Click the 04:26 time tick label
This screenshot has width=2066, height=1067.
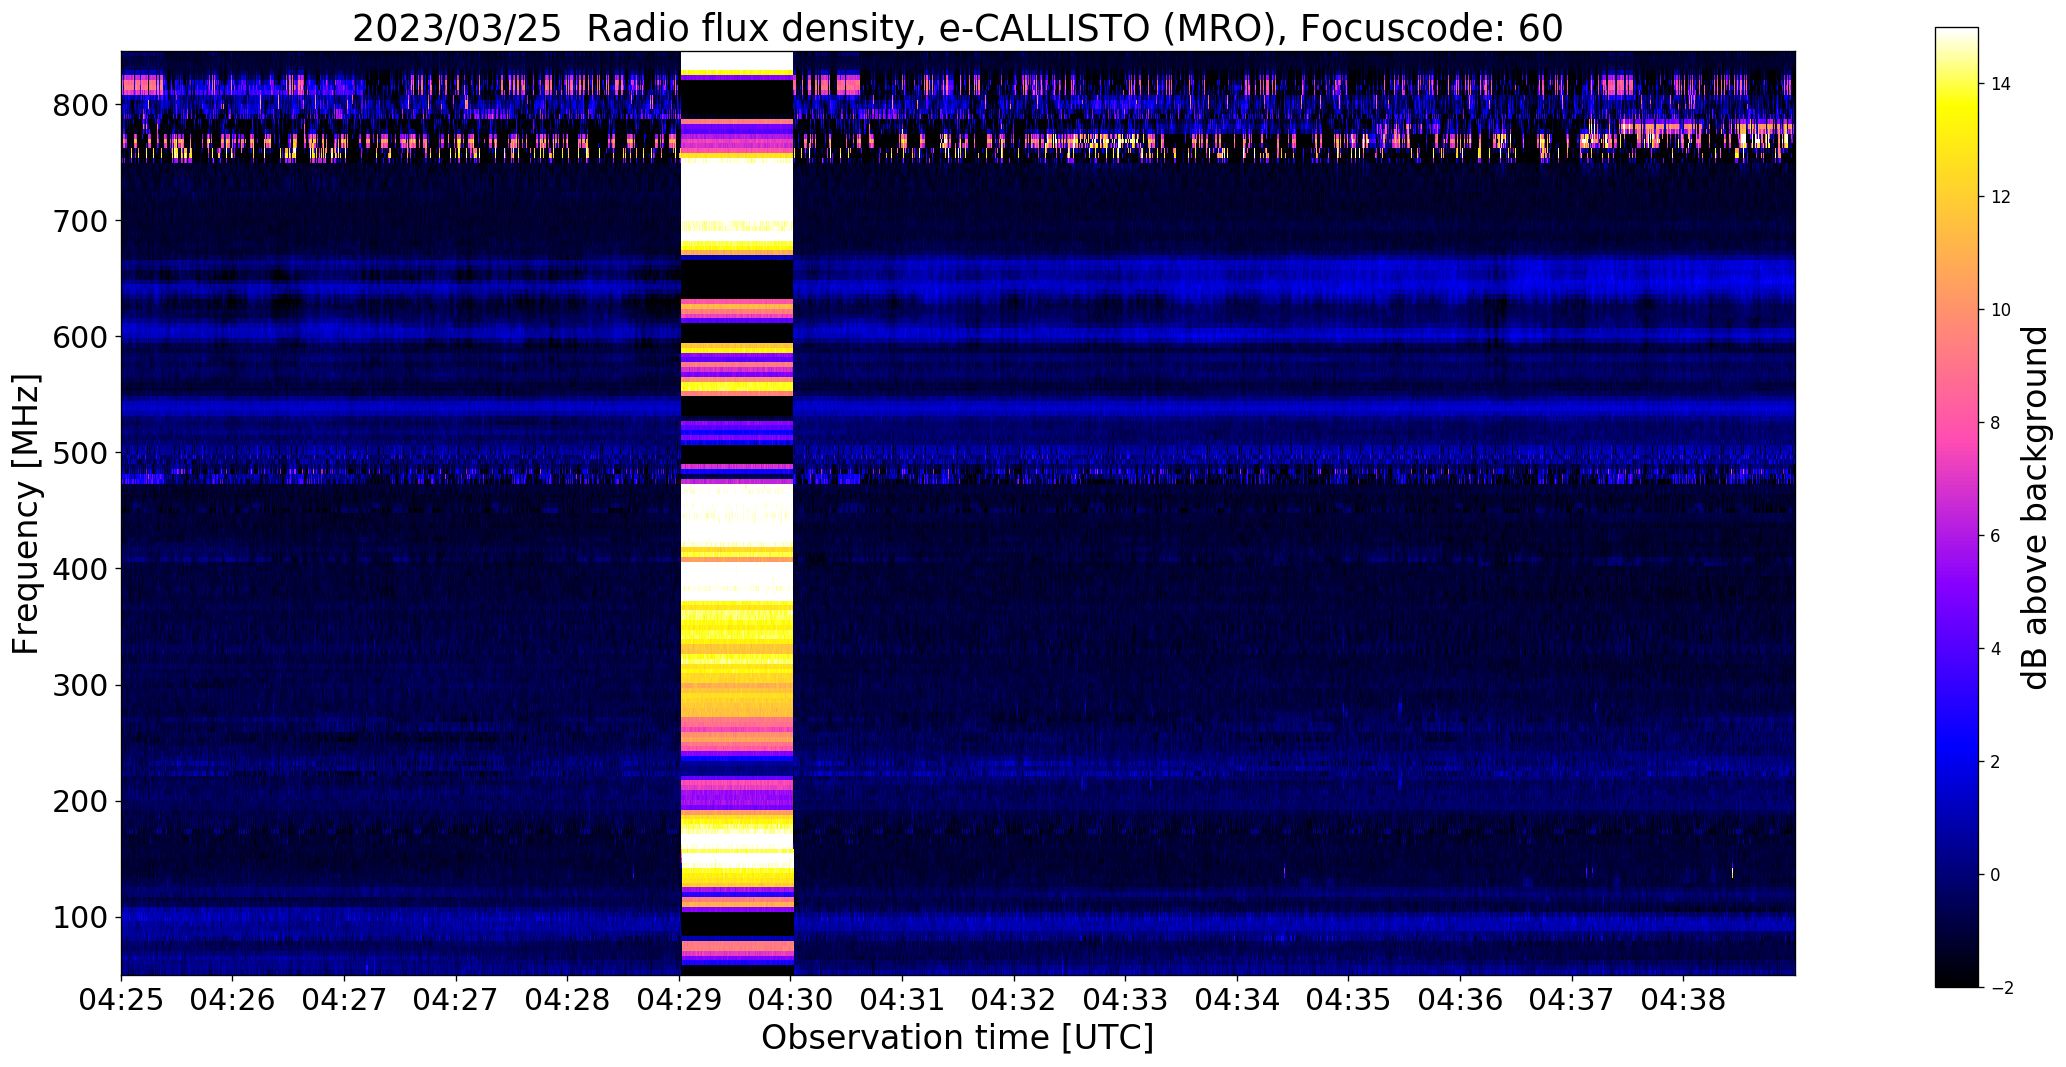click(233, 1000)
